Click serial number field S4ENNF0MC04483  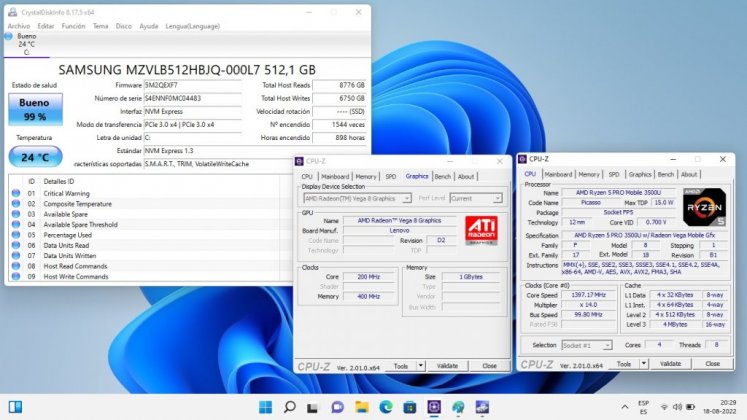(x=192, y=98)
